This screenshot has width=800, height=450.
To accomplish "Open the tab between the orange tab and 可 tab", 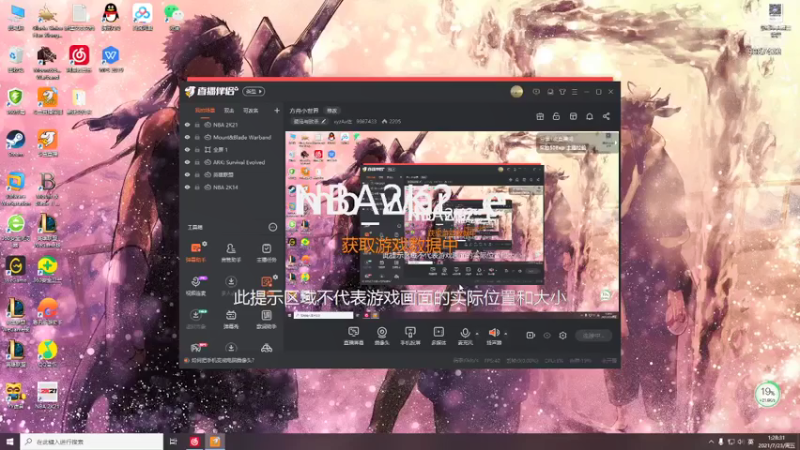I will (x=229, y=110).
